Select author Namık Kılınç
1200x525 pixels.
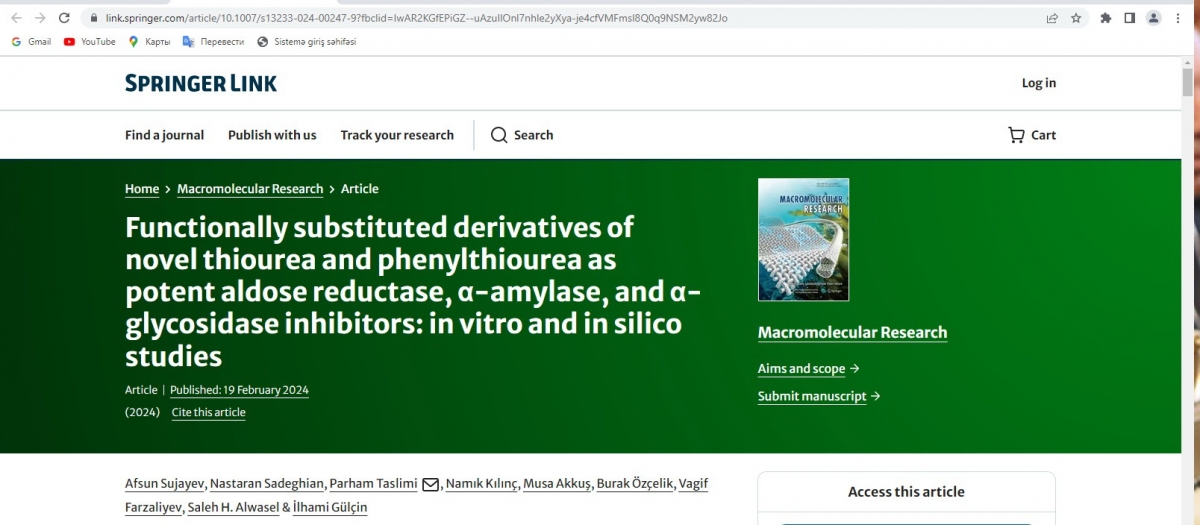482,484
